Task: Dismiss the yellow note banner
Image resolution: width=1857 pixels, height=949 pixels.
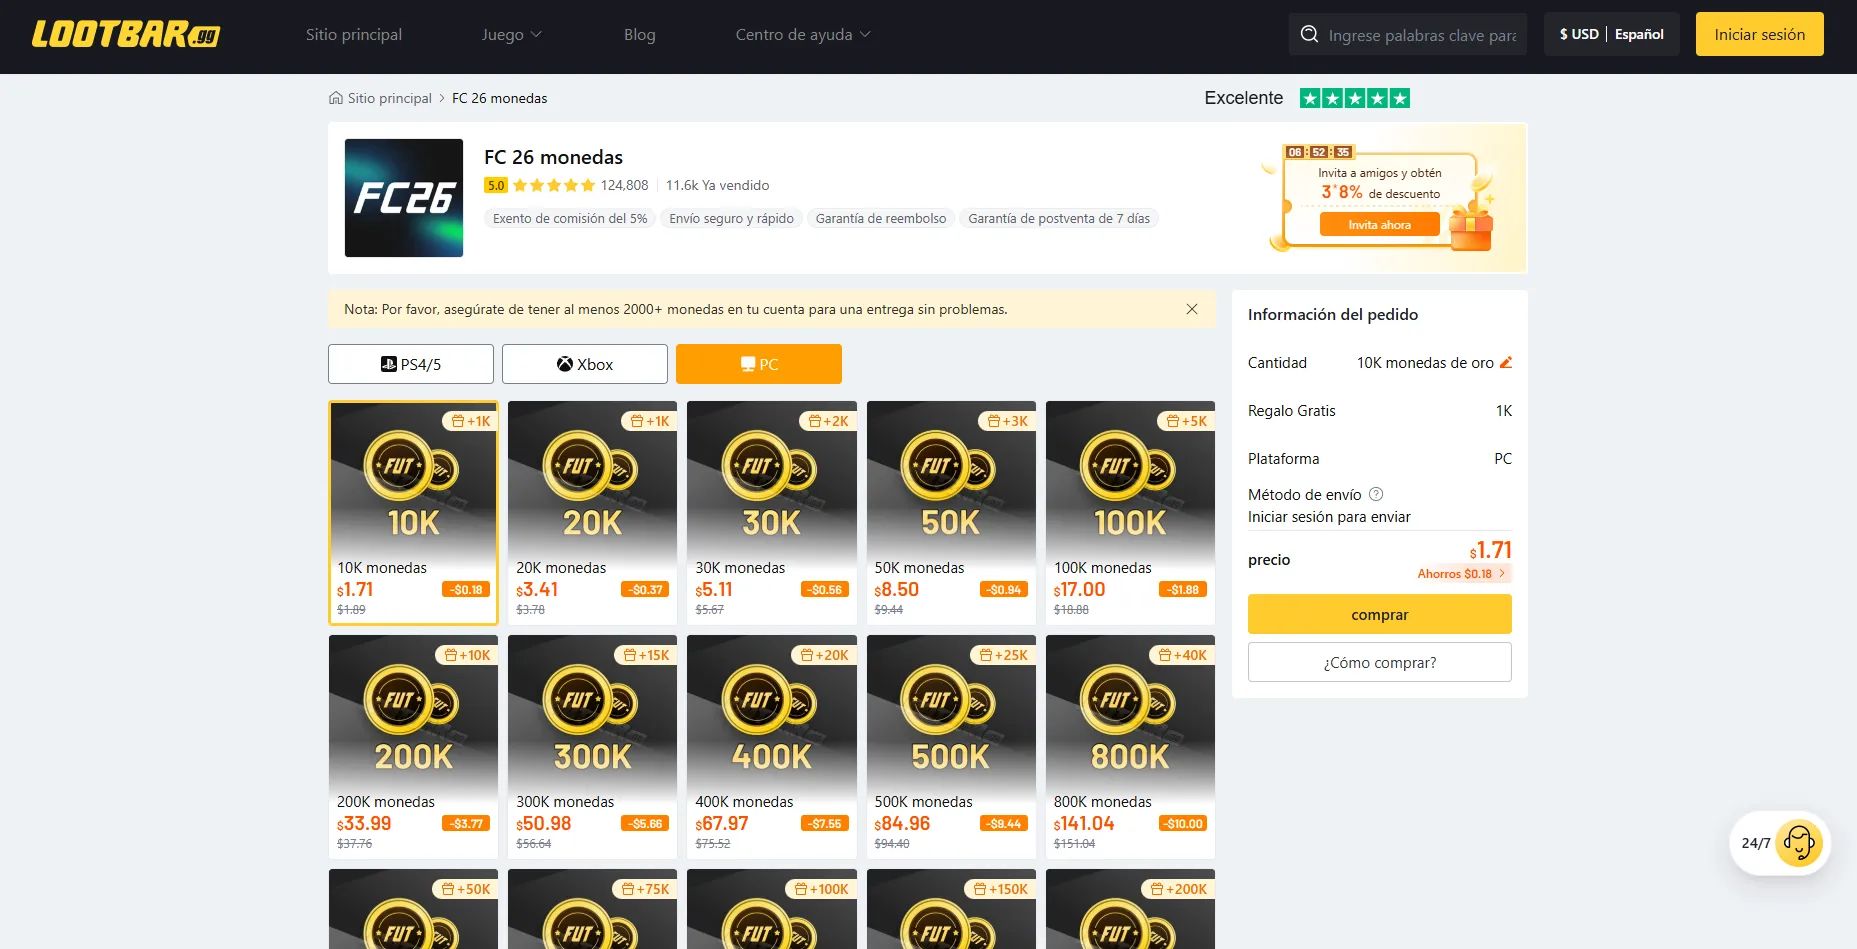Action: click(x=1192, y=309)
